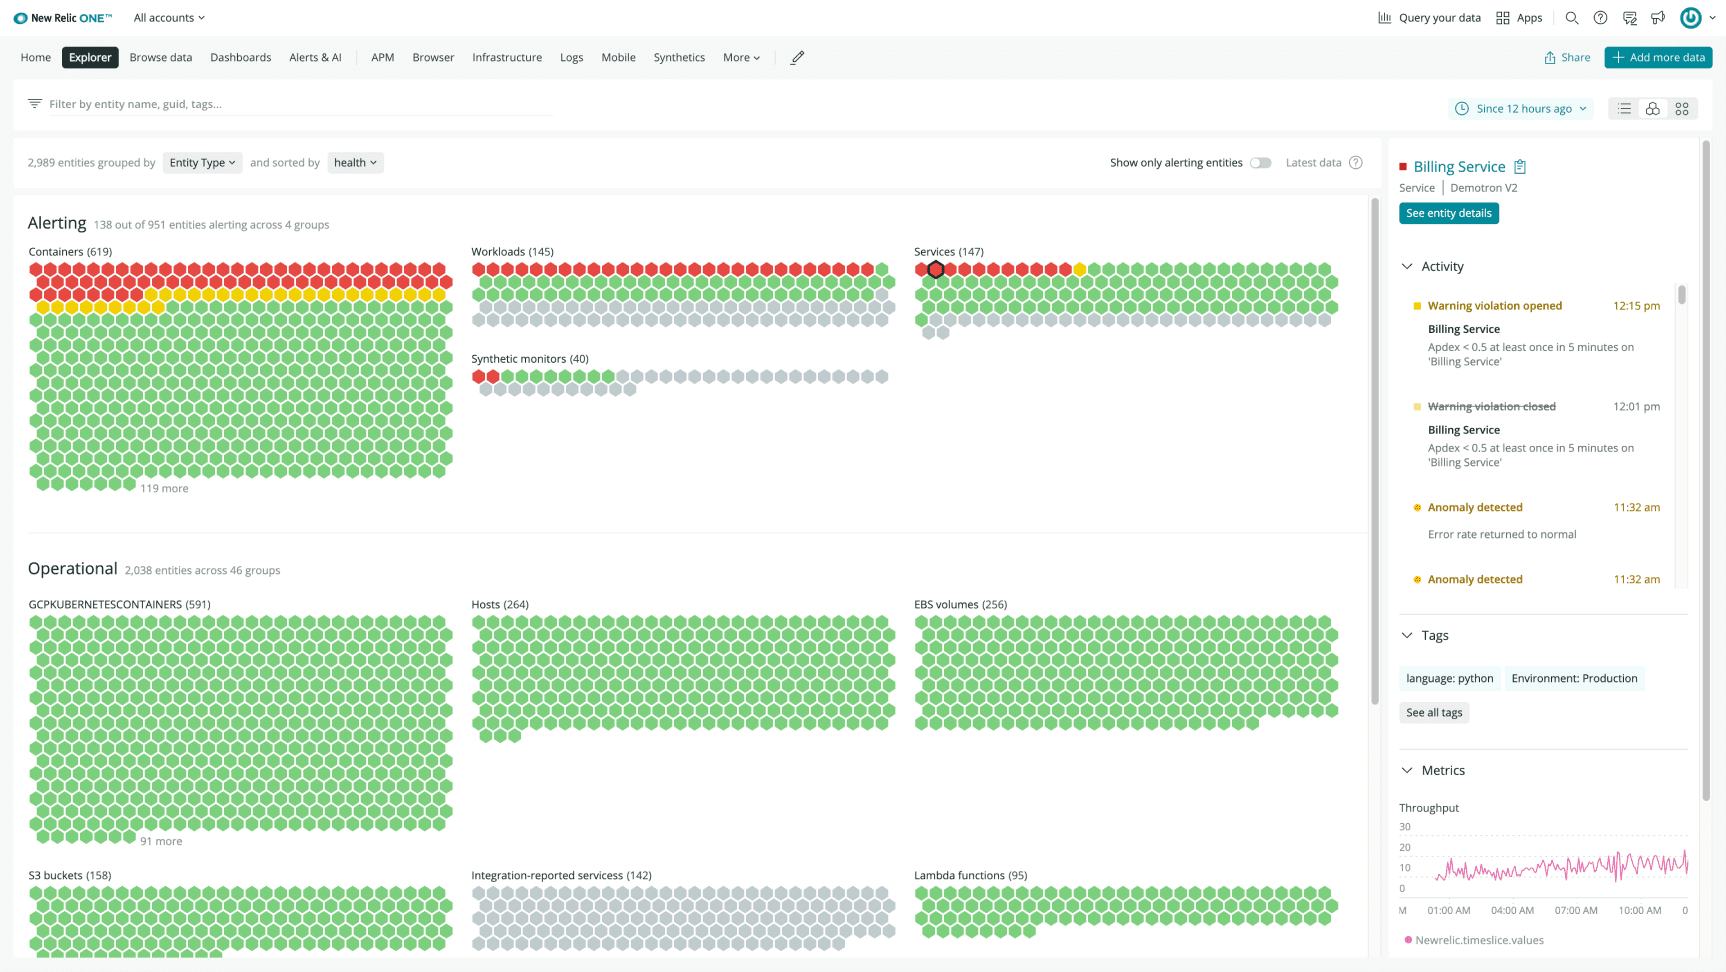The height and width of the screenshot is (972, 1726).
Task: Open the search magnifier in top navigation
Action: (1572, 17)
